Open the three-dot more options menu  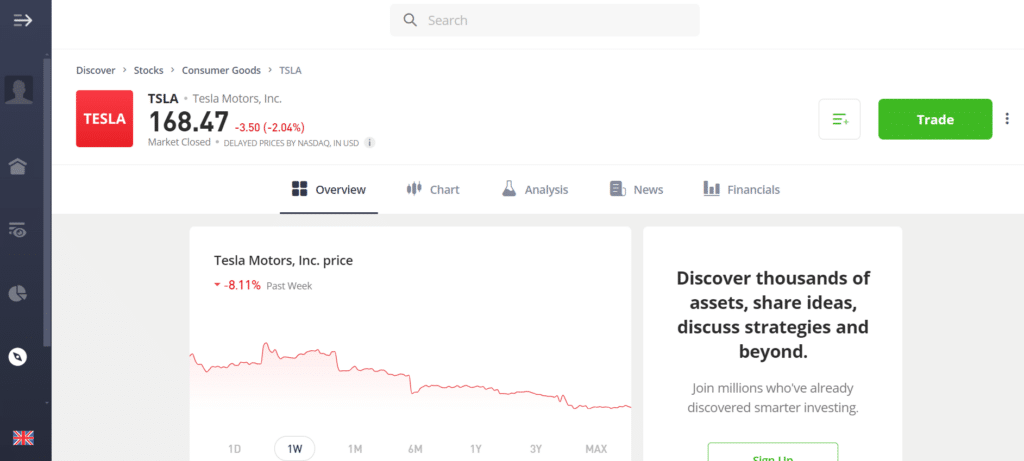1006,120
